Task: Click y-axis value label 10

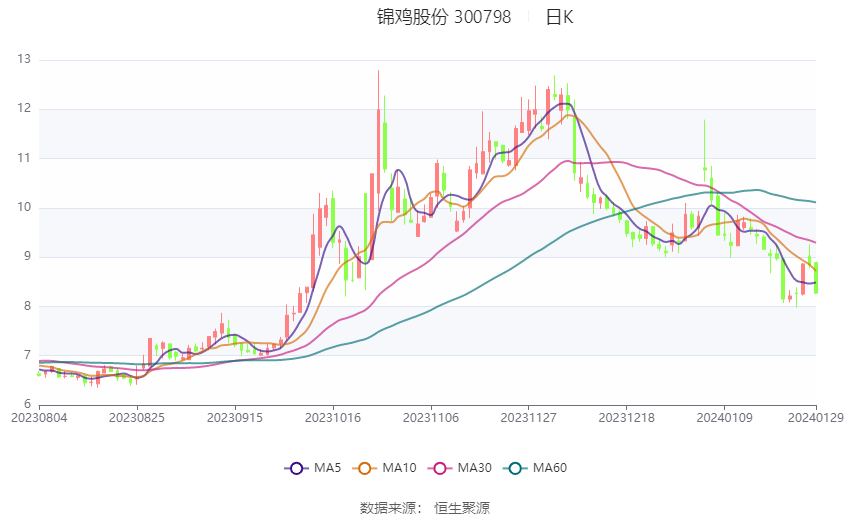Action: (24, 207)
